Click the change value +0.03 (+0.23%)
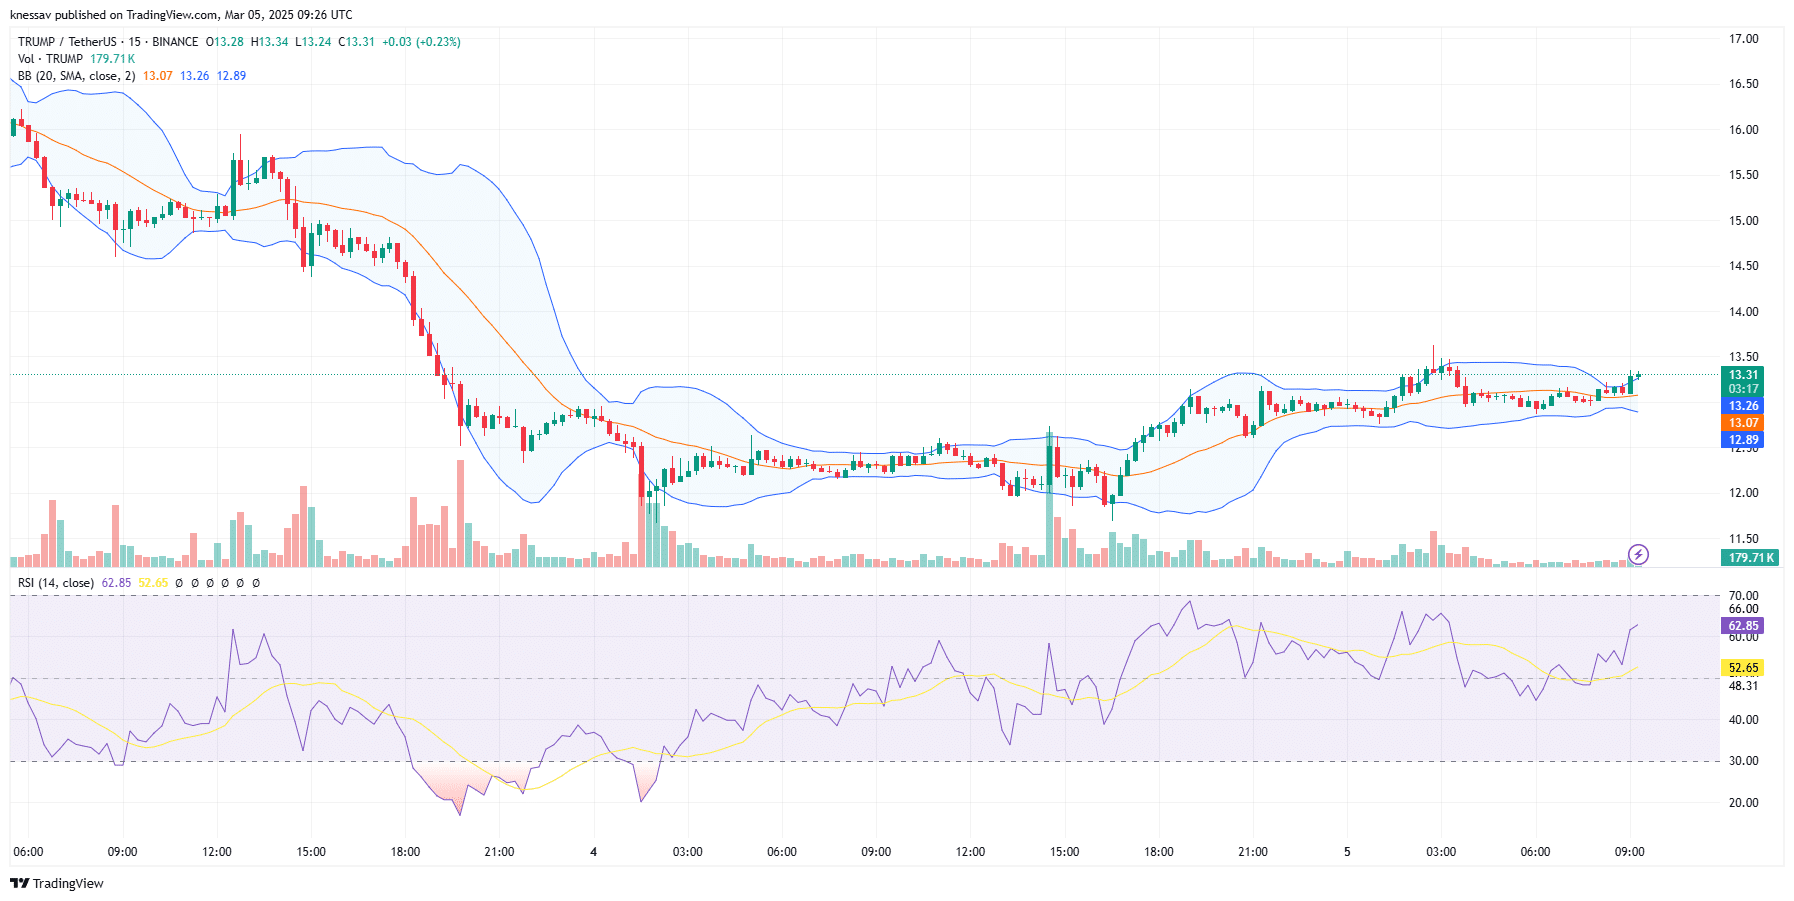 421,42
